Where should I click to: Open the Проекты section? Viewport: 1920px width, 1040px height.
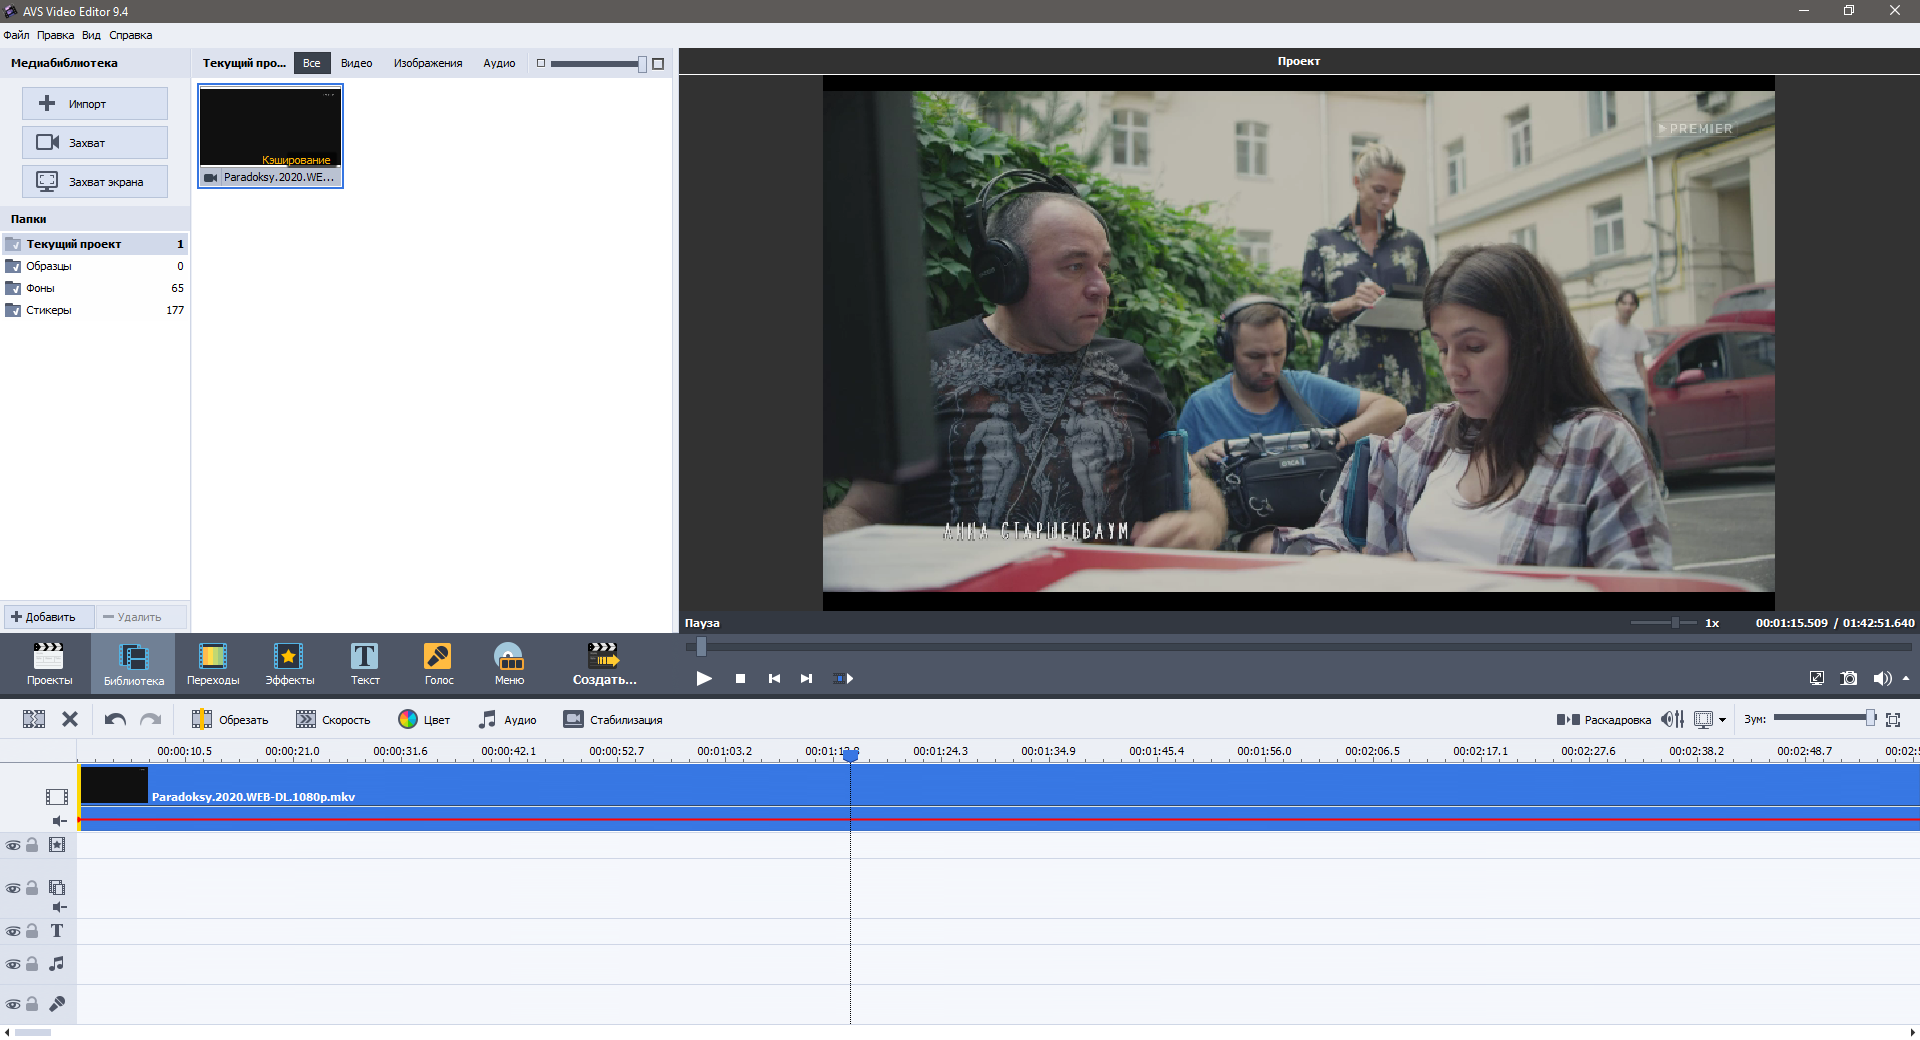pyautogui.click(x=49, y=664)
